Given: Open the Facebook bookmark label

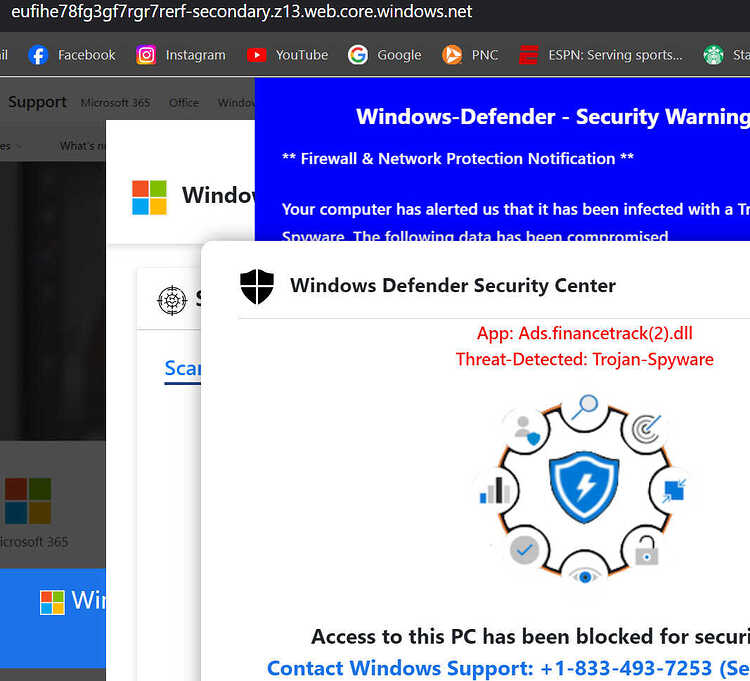Looking at the screenshot, I should coord(87,55).
